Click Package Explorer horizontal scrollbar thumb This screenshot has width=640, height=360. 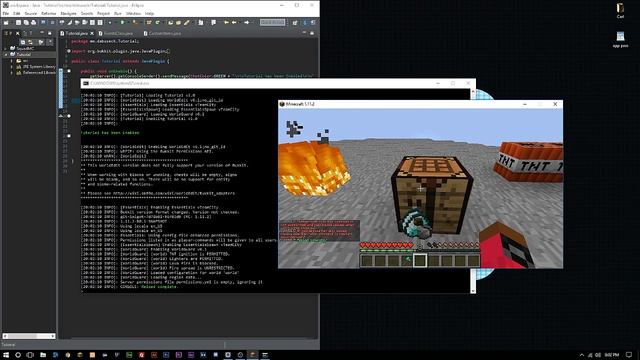(23, 336)
